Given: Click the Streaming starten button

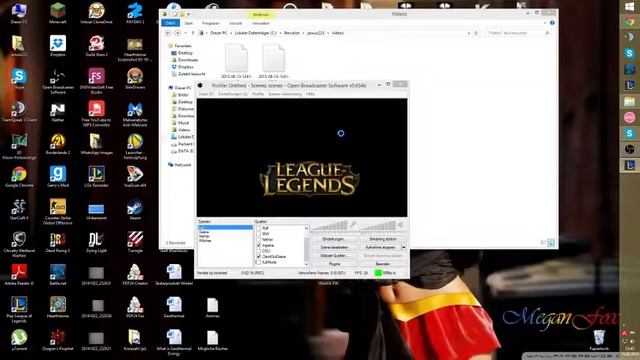Looking at the screenshot, I should 382,239.
